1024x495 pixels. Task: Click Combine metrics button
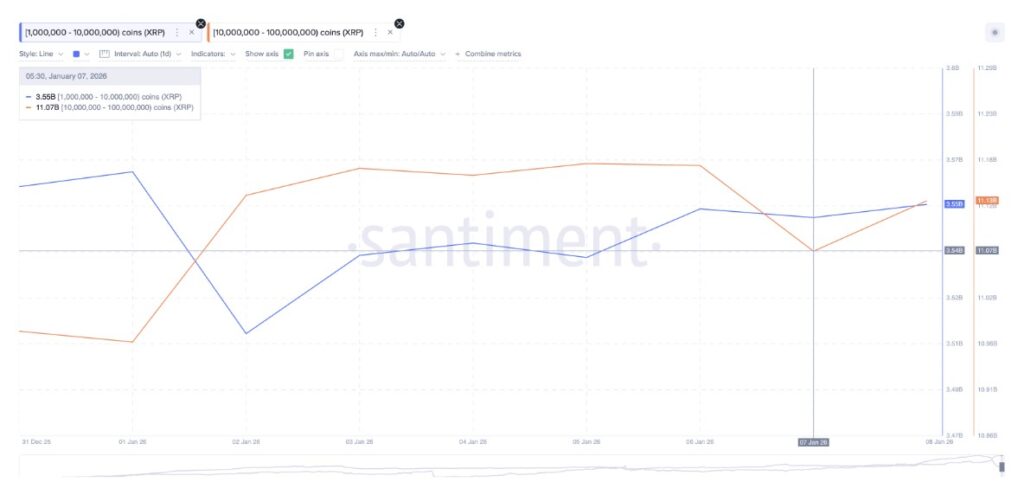488,54
